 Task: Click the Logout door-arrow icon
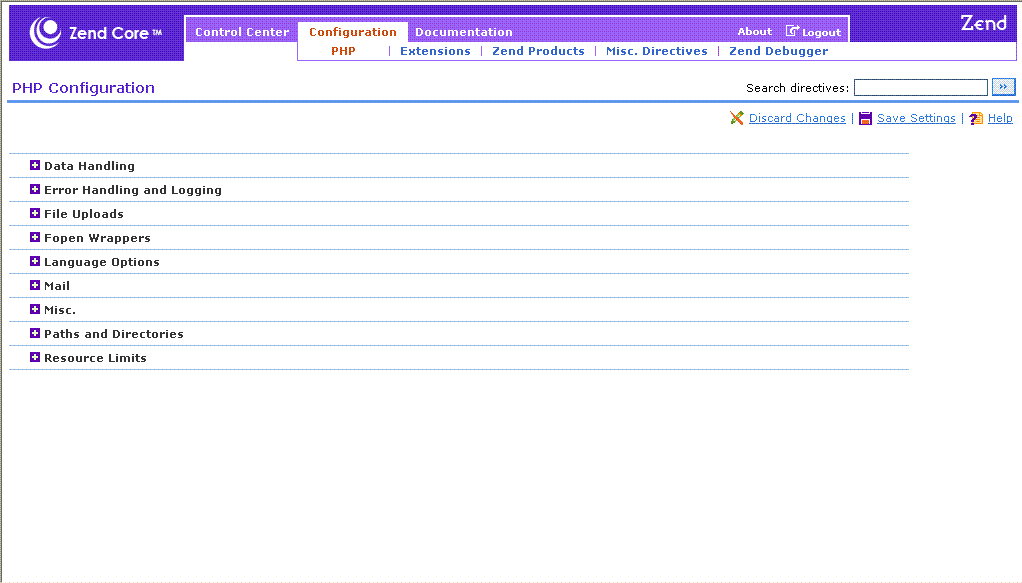point(792,31)
